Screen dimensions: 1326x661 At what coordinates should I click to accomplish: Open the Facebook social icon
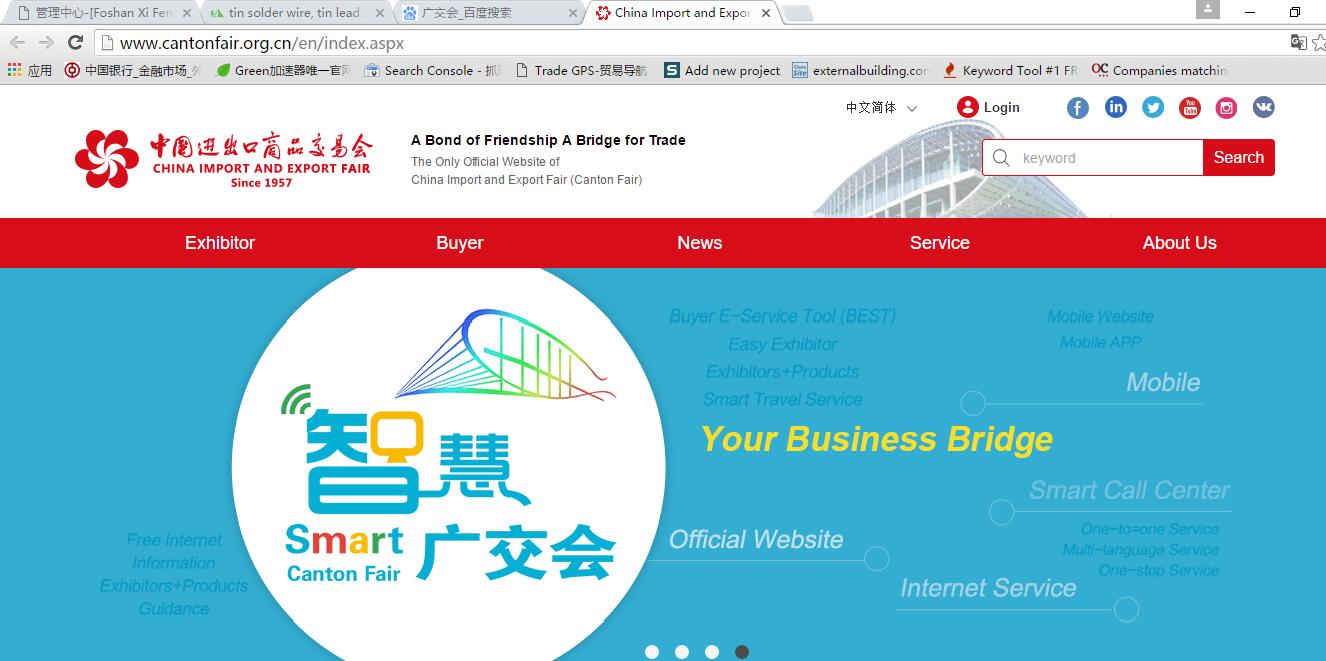click(1077, 108)
